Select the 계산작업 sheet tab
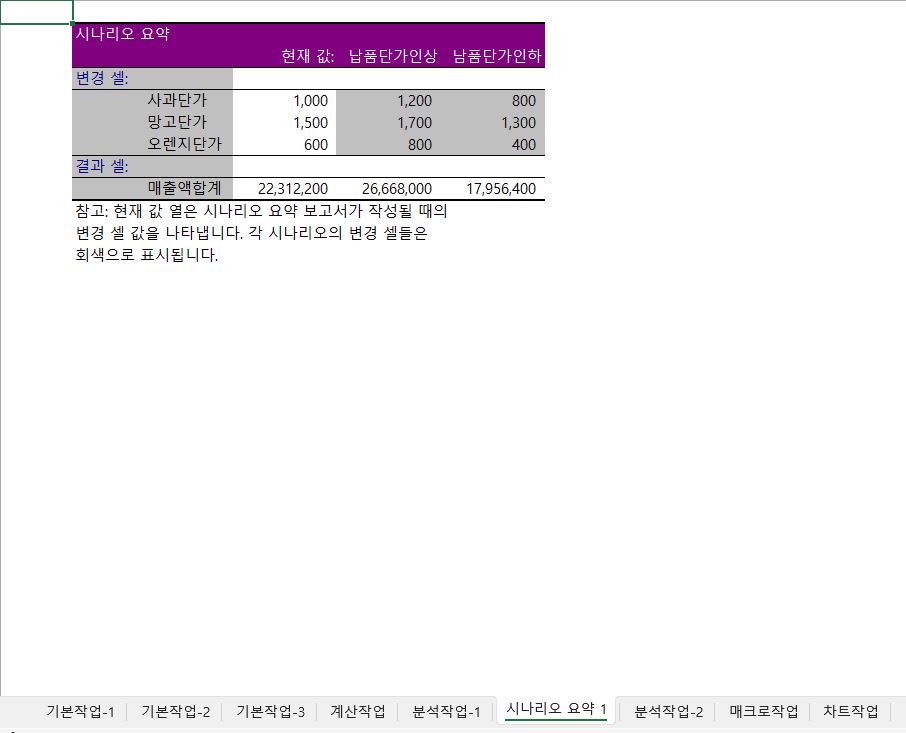Image resolution: width=906 pixels, height=733 pixels. pyautogui.click(x=357, y=712)
